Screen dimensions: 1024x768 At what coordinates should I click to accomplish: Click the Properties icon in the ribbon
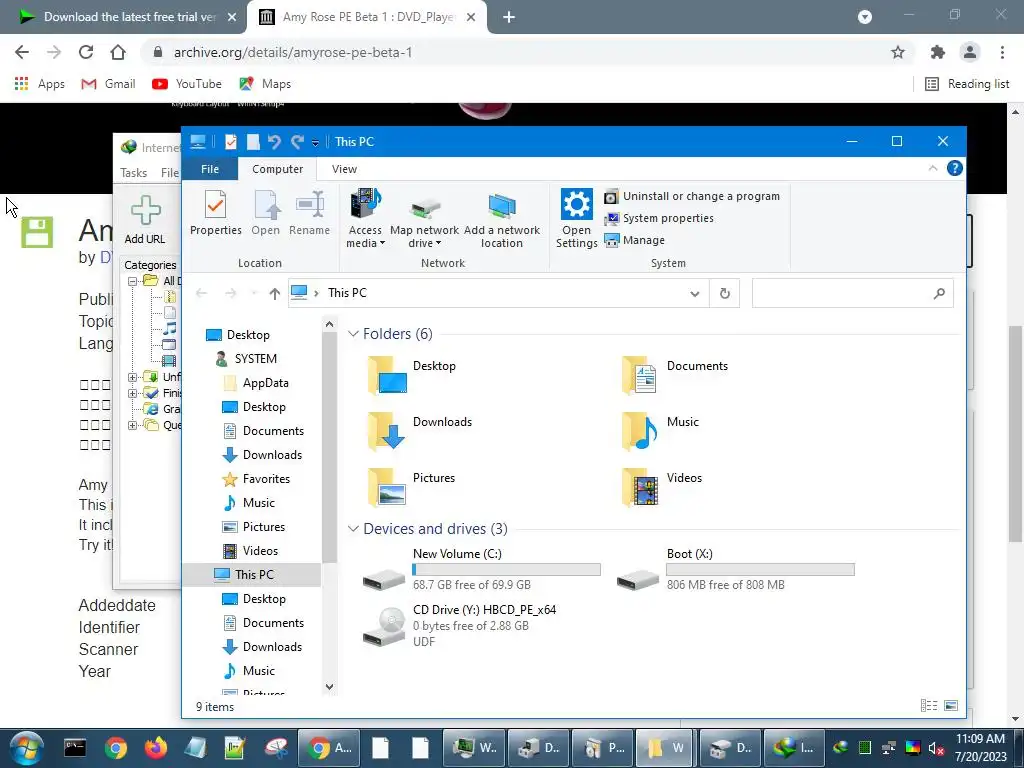(x=216, y=212)
